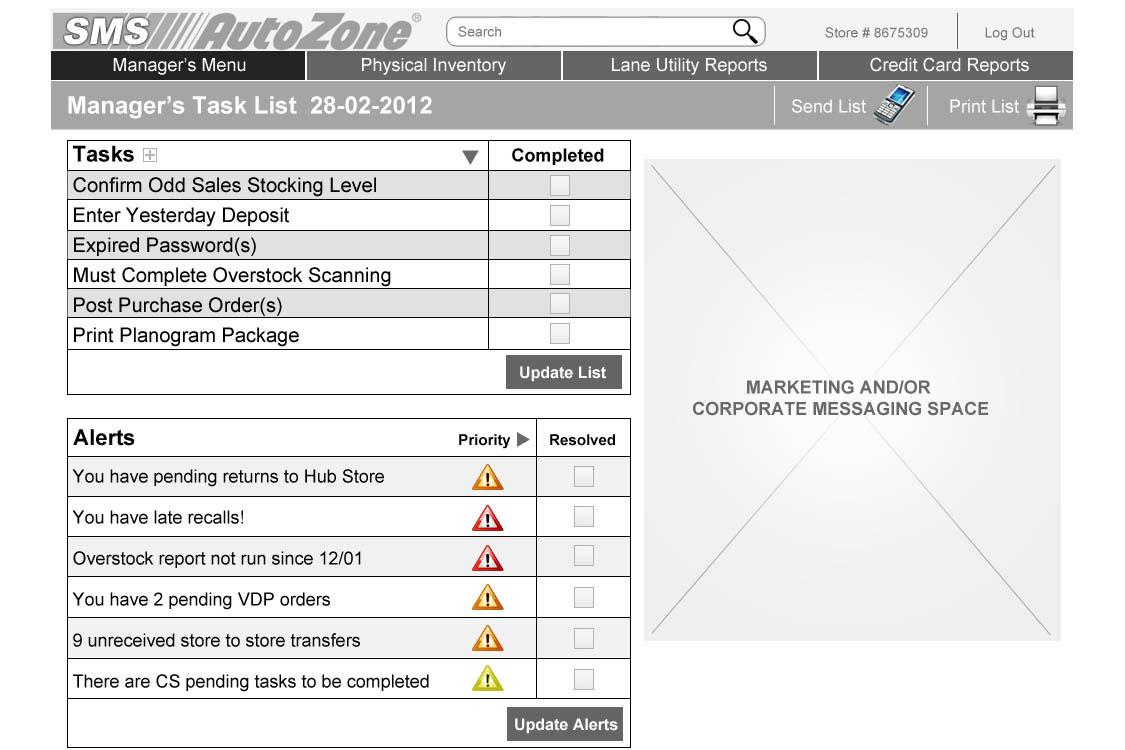The height and width of the screenshot is (750, 1125).
Task: Click the printer icon for Print List
Action: pos(1046,106)
